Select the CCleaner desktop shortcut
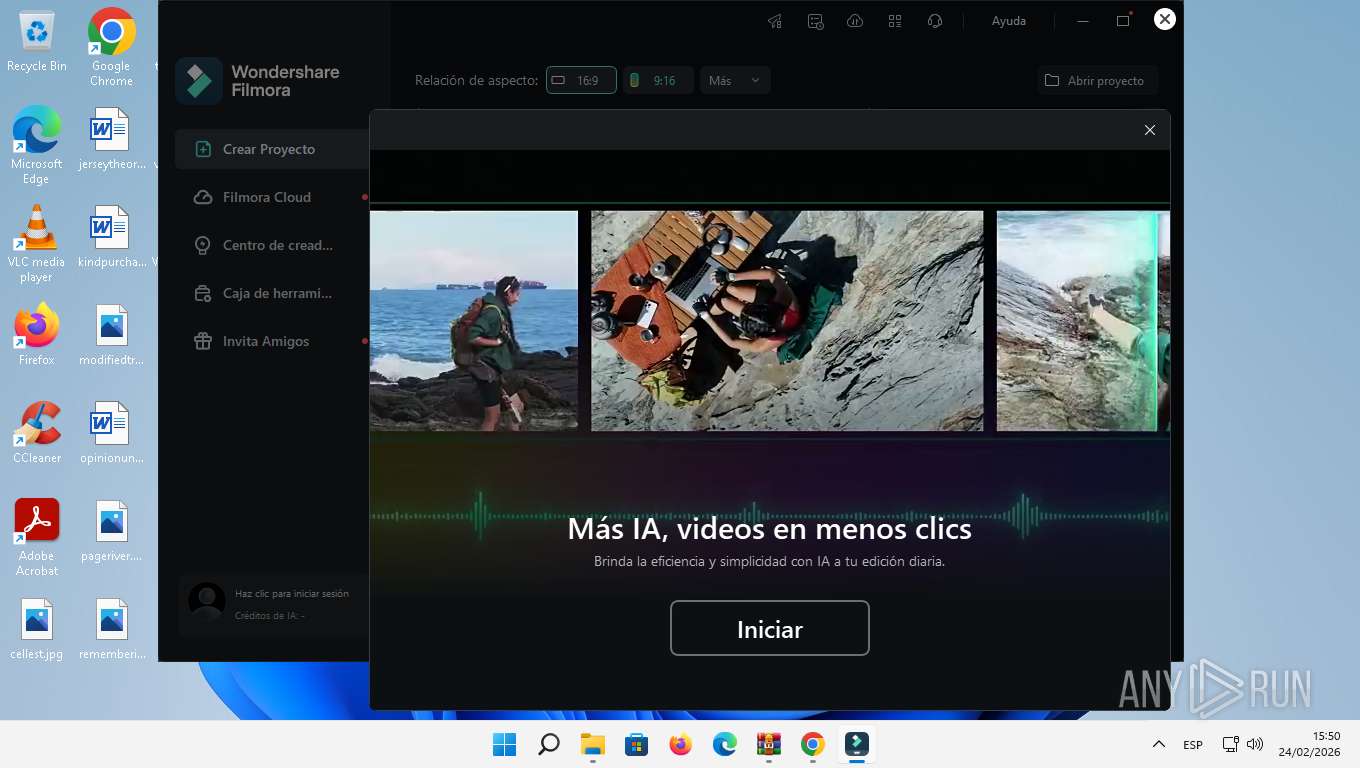Screen dimensions: 1360x768 click(x=37, y=432)
